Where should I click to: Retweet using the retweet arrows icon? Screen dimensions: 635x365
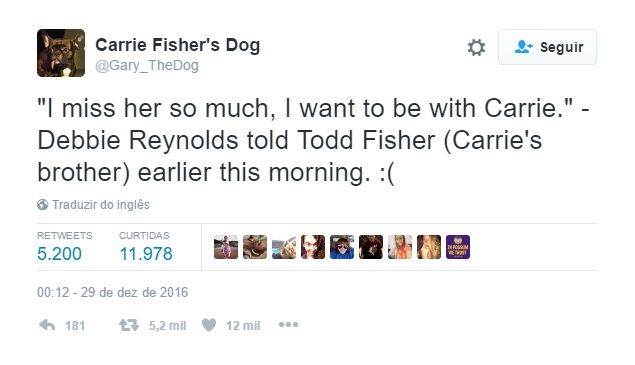(x=129, y=325)
